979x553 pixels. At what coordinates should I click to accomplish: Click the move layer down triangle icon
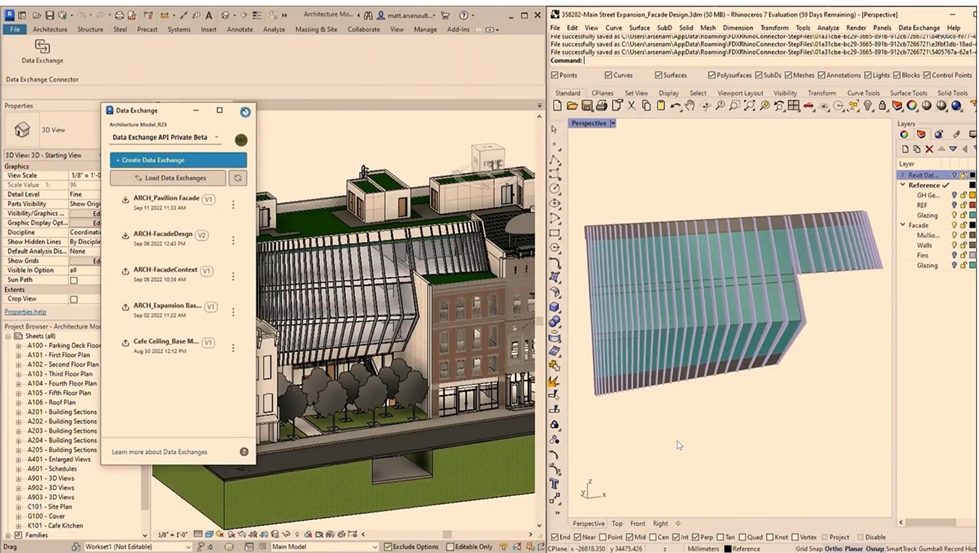tap(953, 149)
